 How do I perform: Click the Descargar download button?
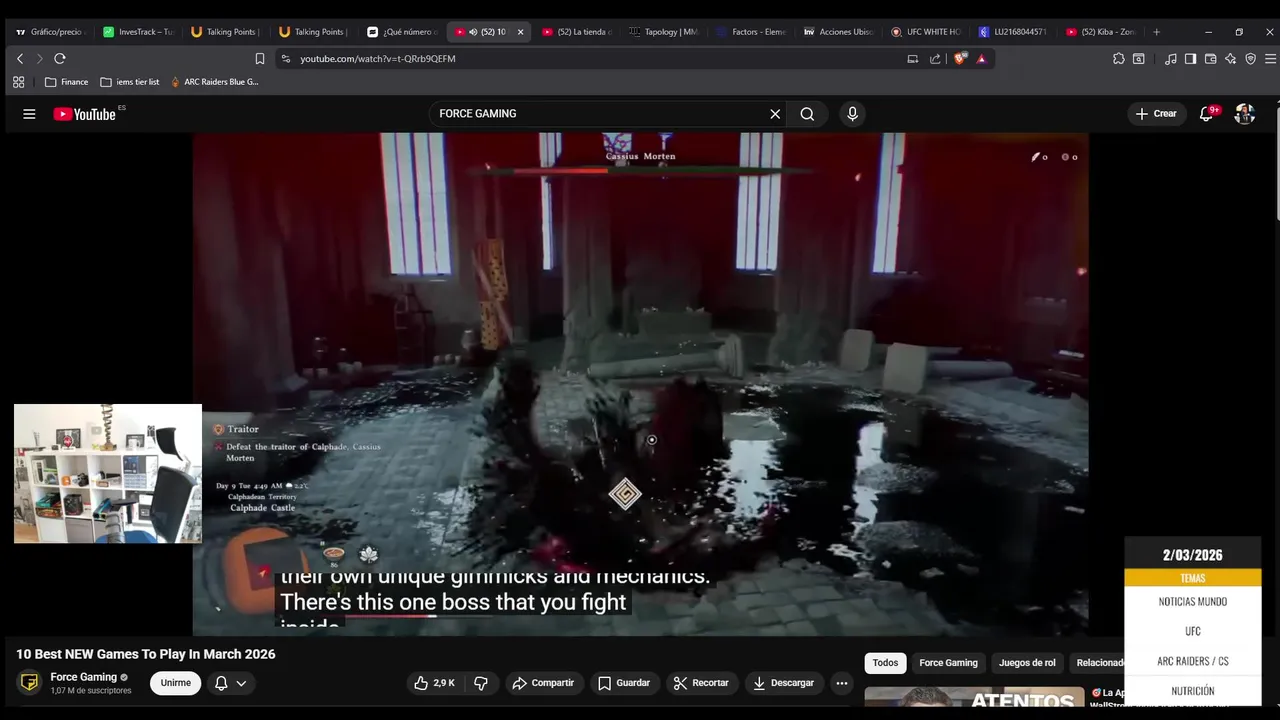click(x=784, y=683)
